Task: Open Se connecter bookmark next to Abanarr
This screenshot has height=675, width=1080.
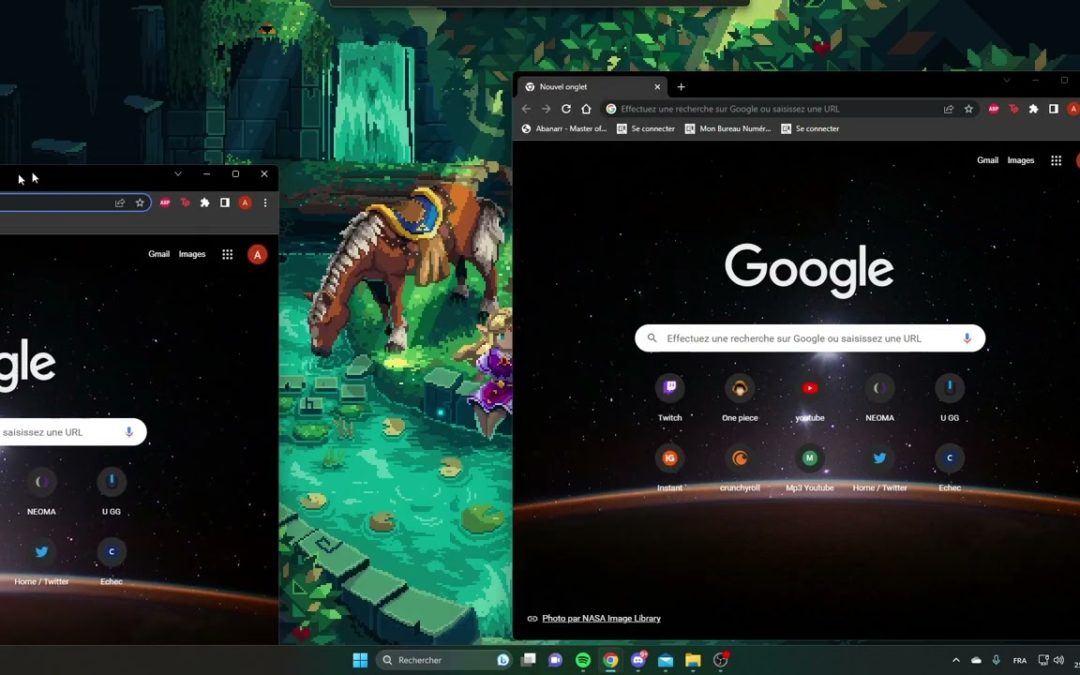Action: click(646, 129)
